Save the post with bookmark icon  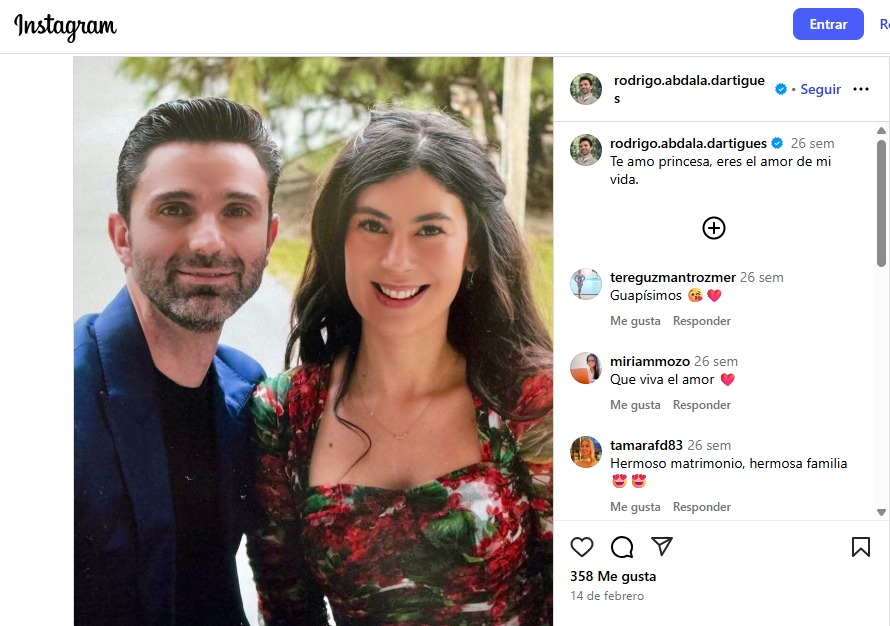[860, 547]
